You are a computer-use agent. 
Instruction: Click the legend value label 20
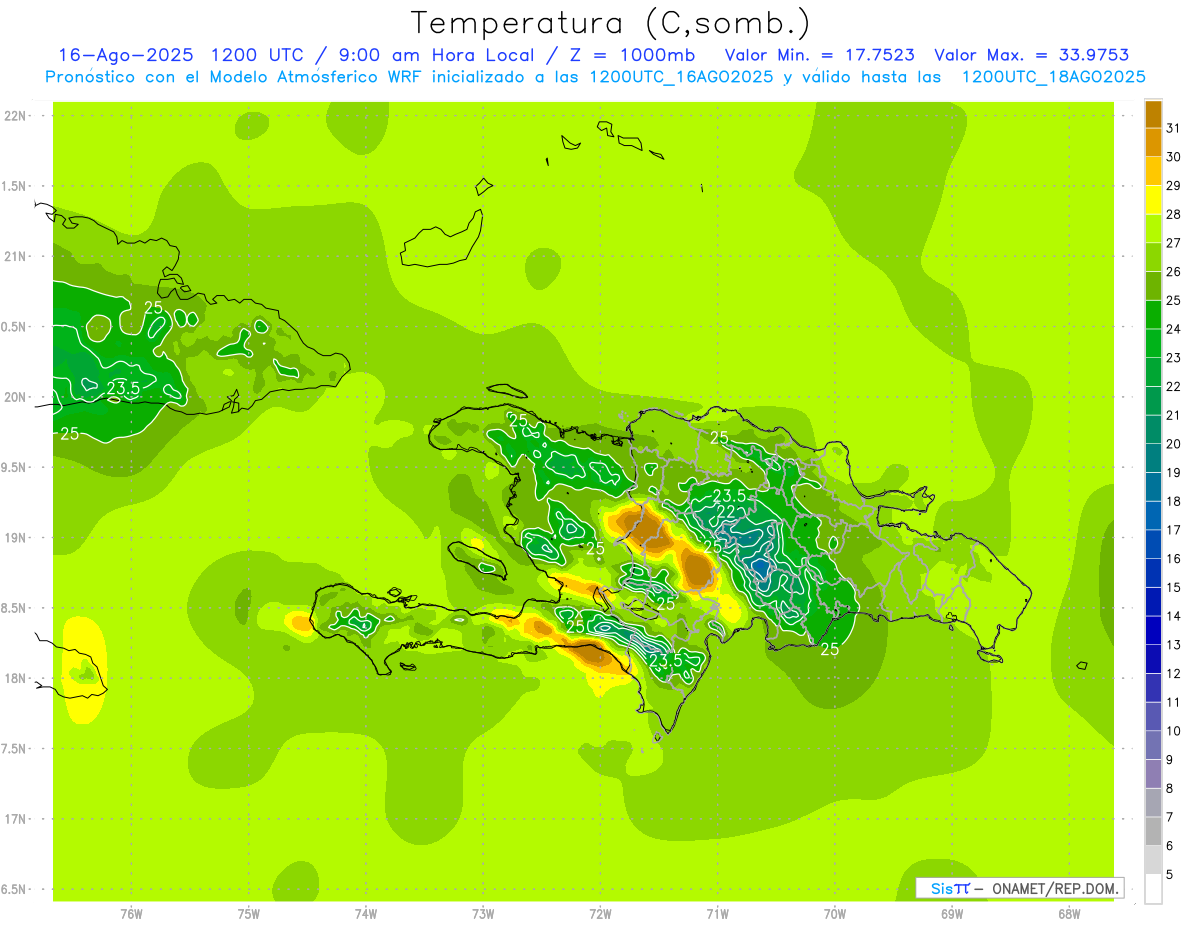pos(1173,444)
